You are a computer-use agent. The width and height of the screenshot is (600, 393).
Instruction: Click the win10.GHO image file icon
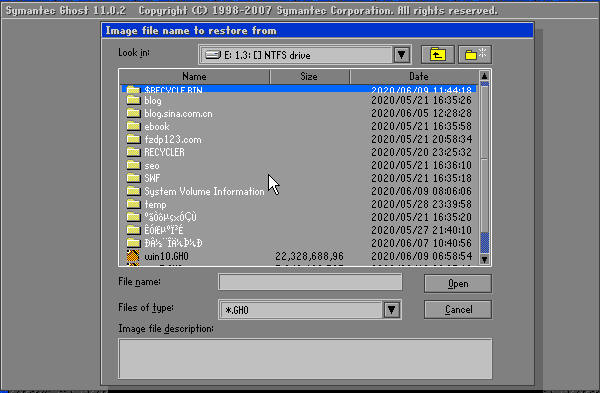(133, 256)
